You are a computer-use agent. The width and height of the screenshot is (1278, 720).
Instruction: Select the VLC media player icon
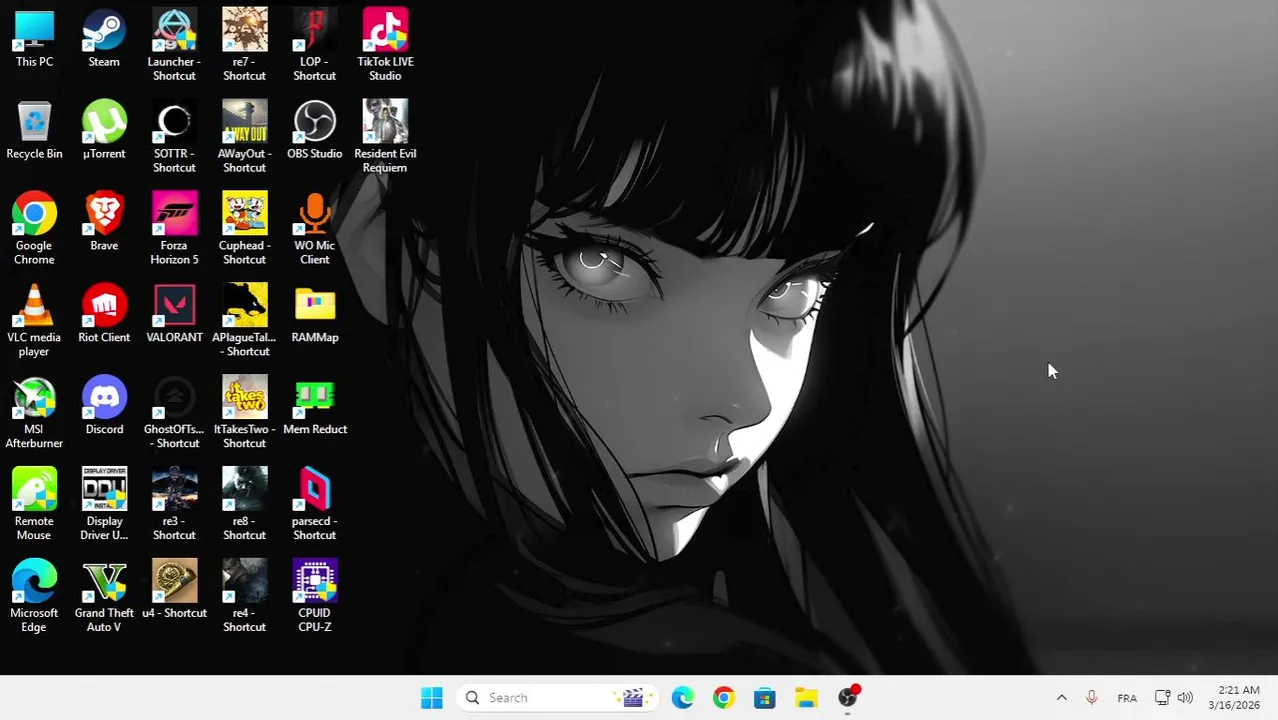coord(34,321)
